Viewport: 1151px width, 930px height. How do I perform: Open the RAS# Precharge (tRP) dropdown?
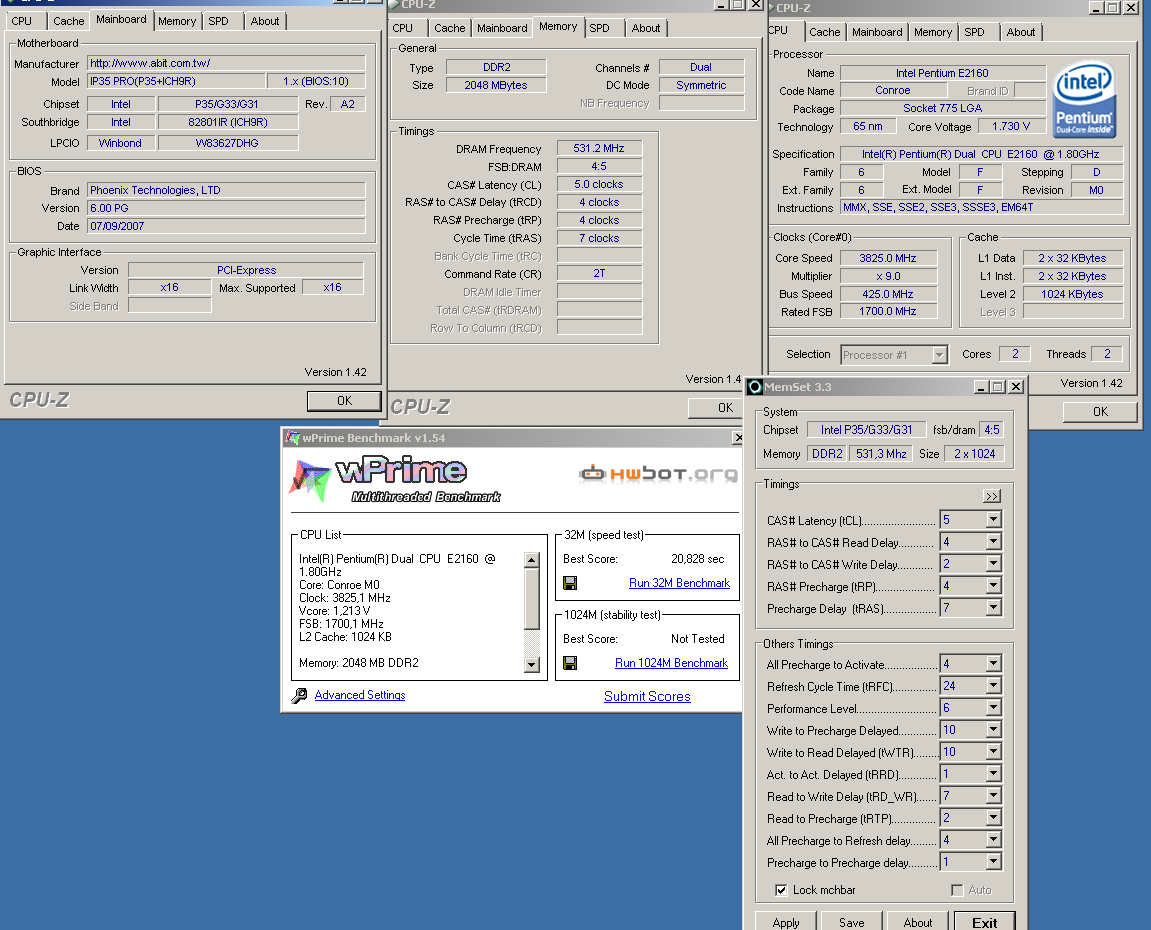tap(993, 586)
